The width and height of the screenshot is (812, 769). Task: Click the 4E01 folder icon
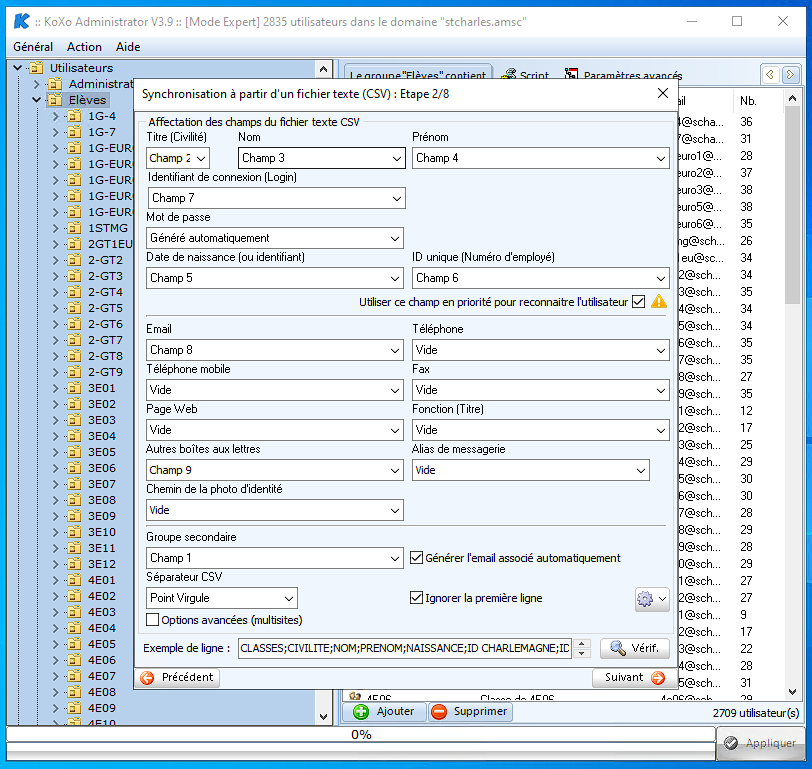click(75, 580)
